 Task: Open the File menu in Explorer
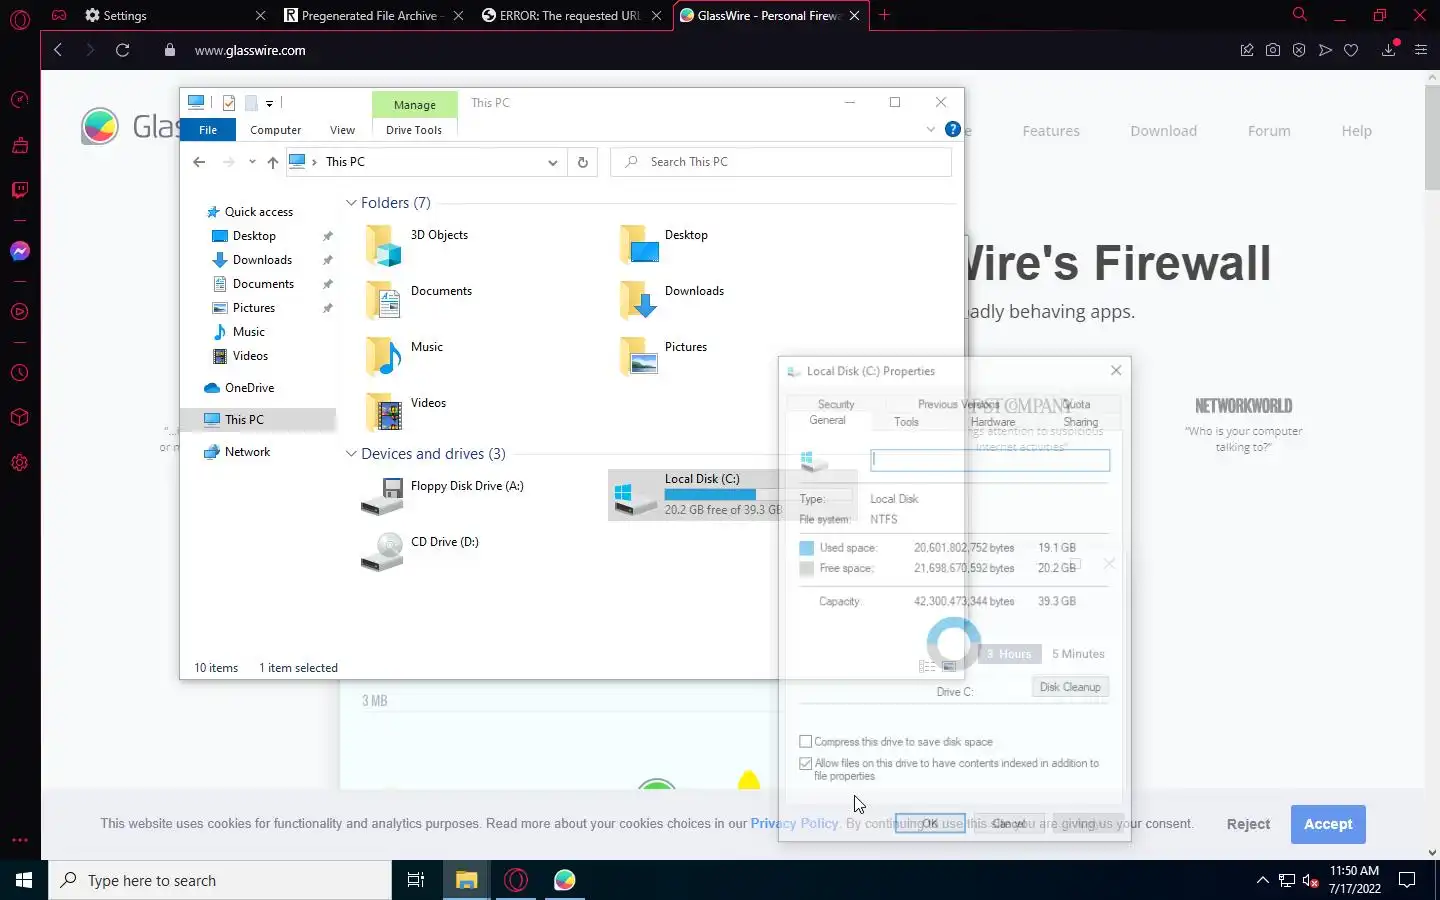point(208,130)
